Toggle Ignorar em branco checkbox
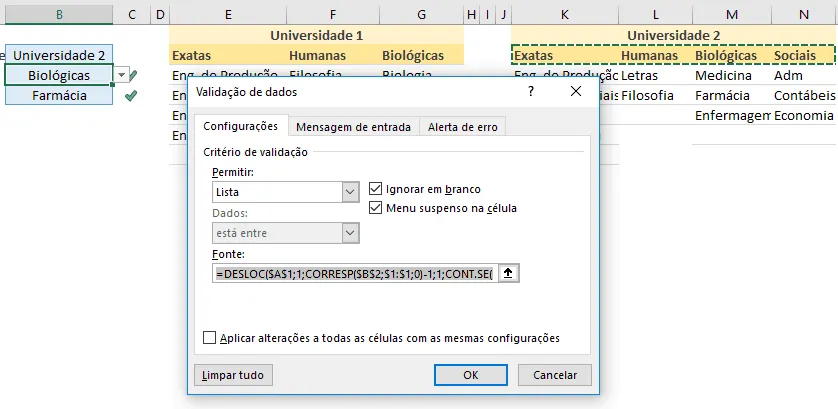Viewport: 838px width, 409px height. [x=376, y=189]
